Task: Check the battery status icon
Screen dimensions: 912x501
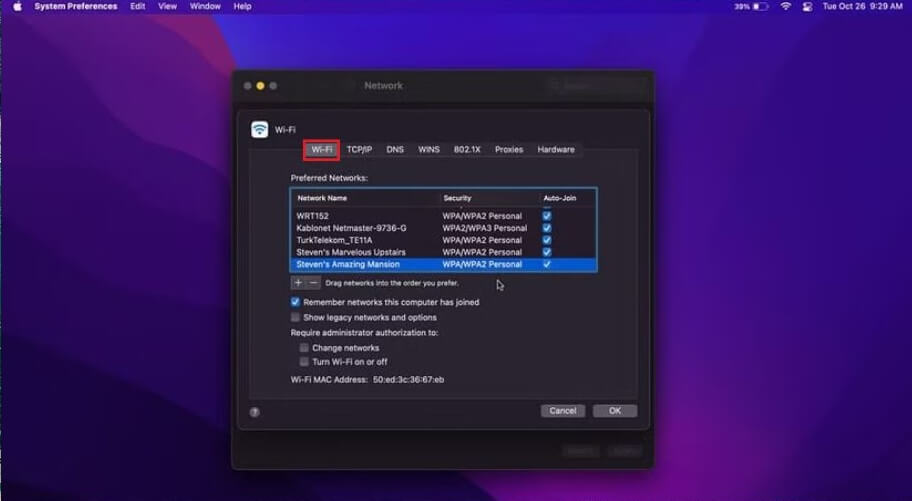Action: pos(760,6)
